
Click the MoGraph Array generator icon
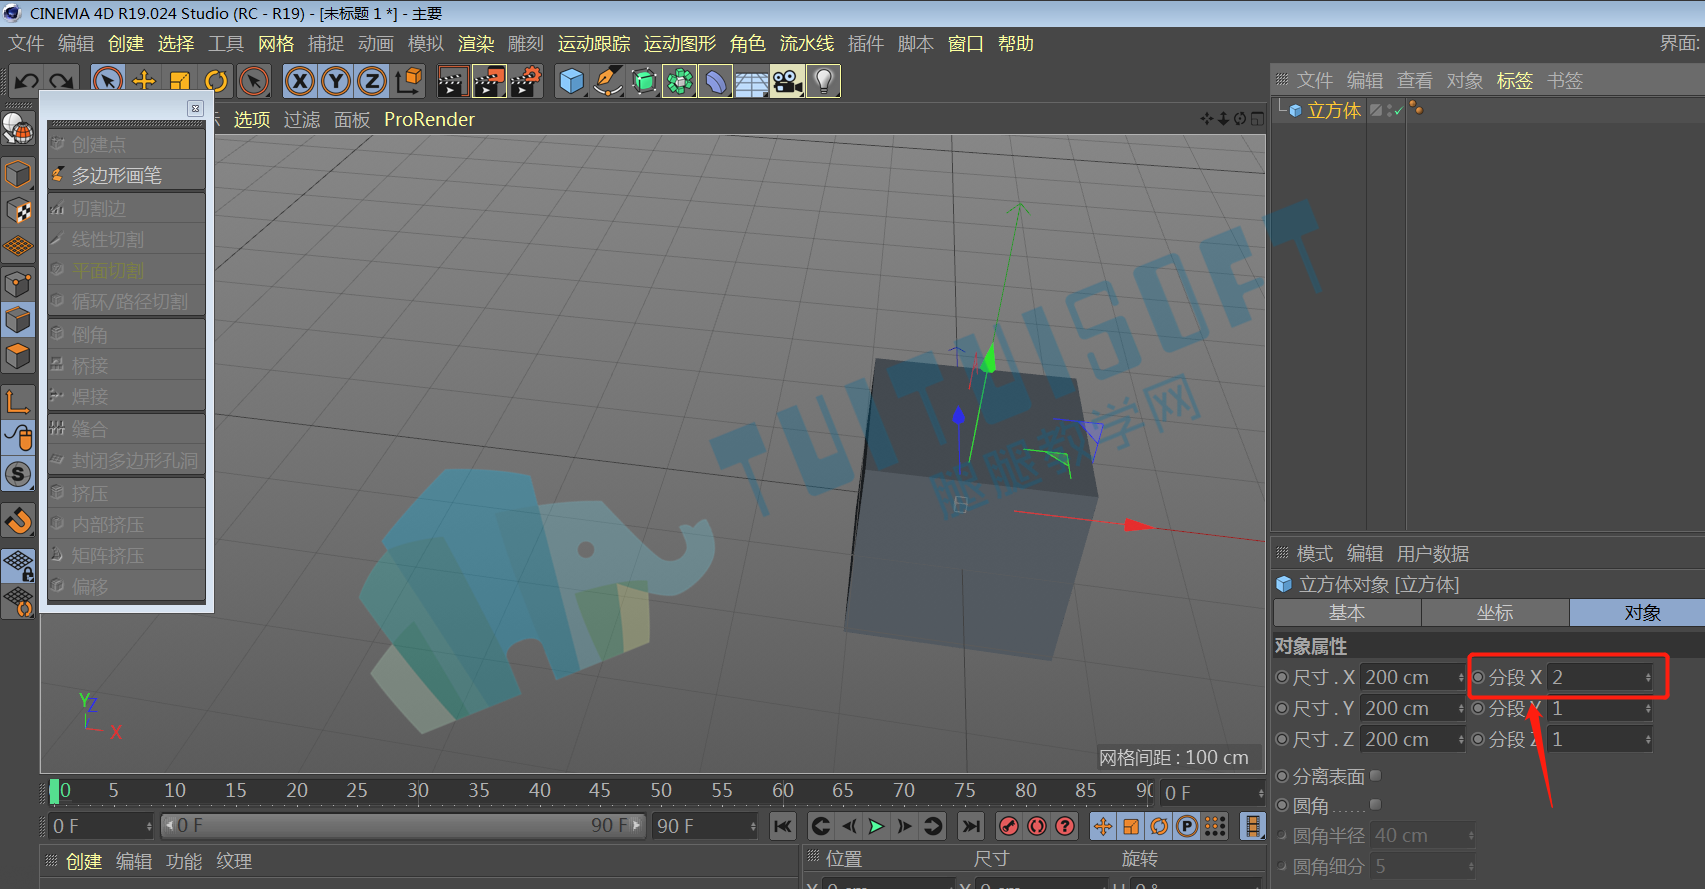click(x=680, y=81)
